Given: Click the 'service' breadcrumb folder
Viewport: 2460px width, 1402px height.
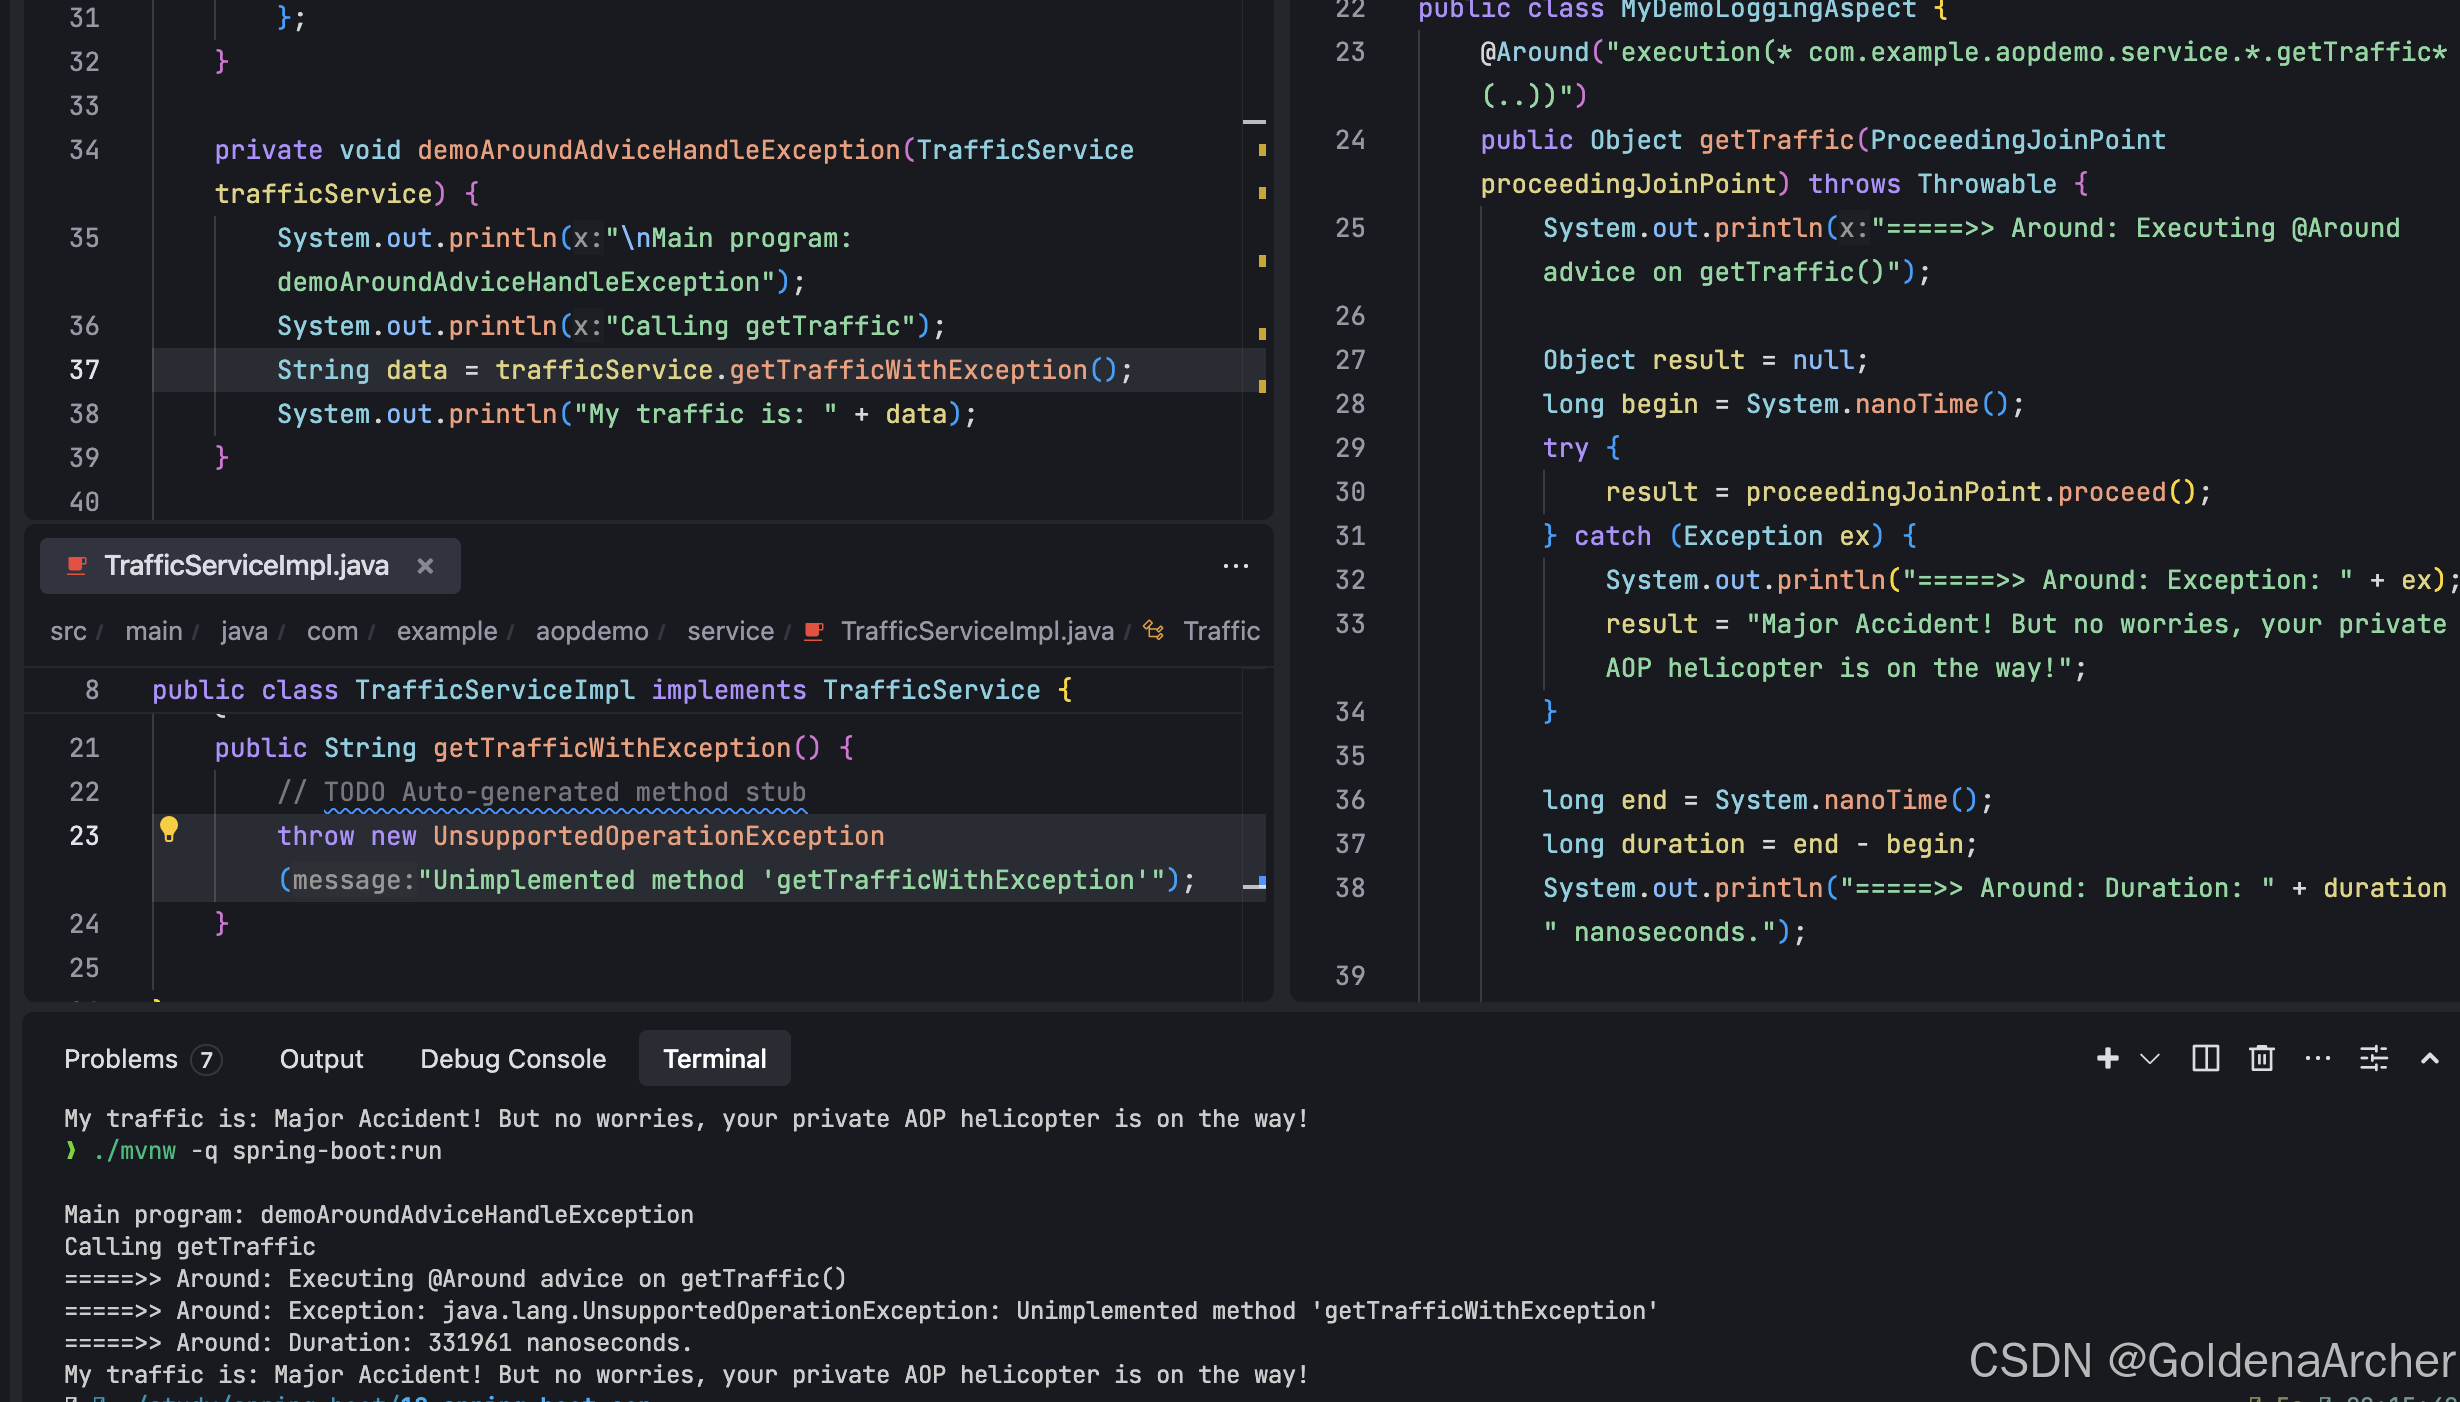Looking at the screenshot, I should 730,631.
